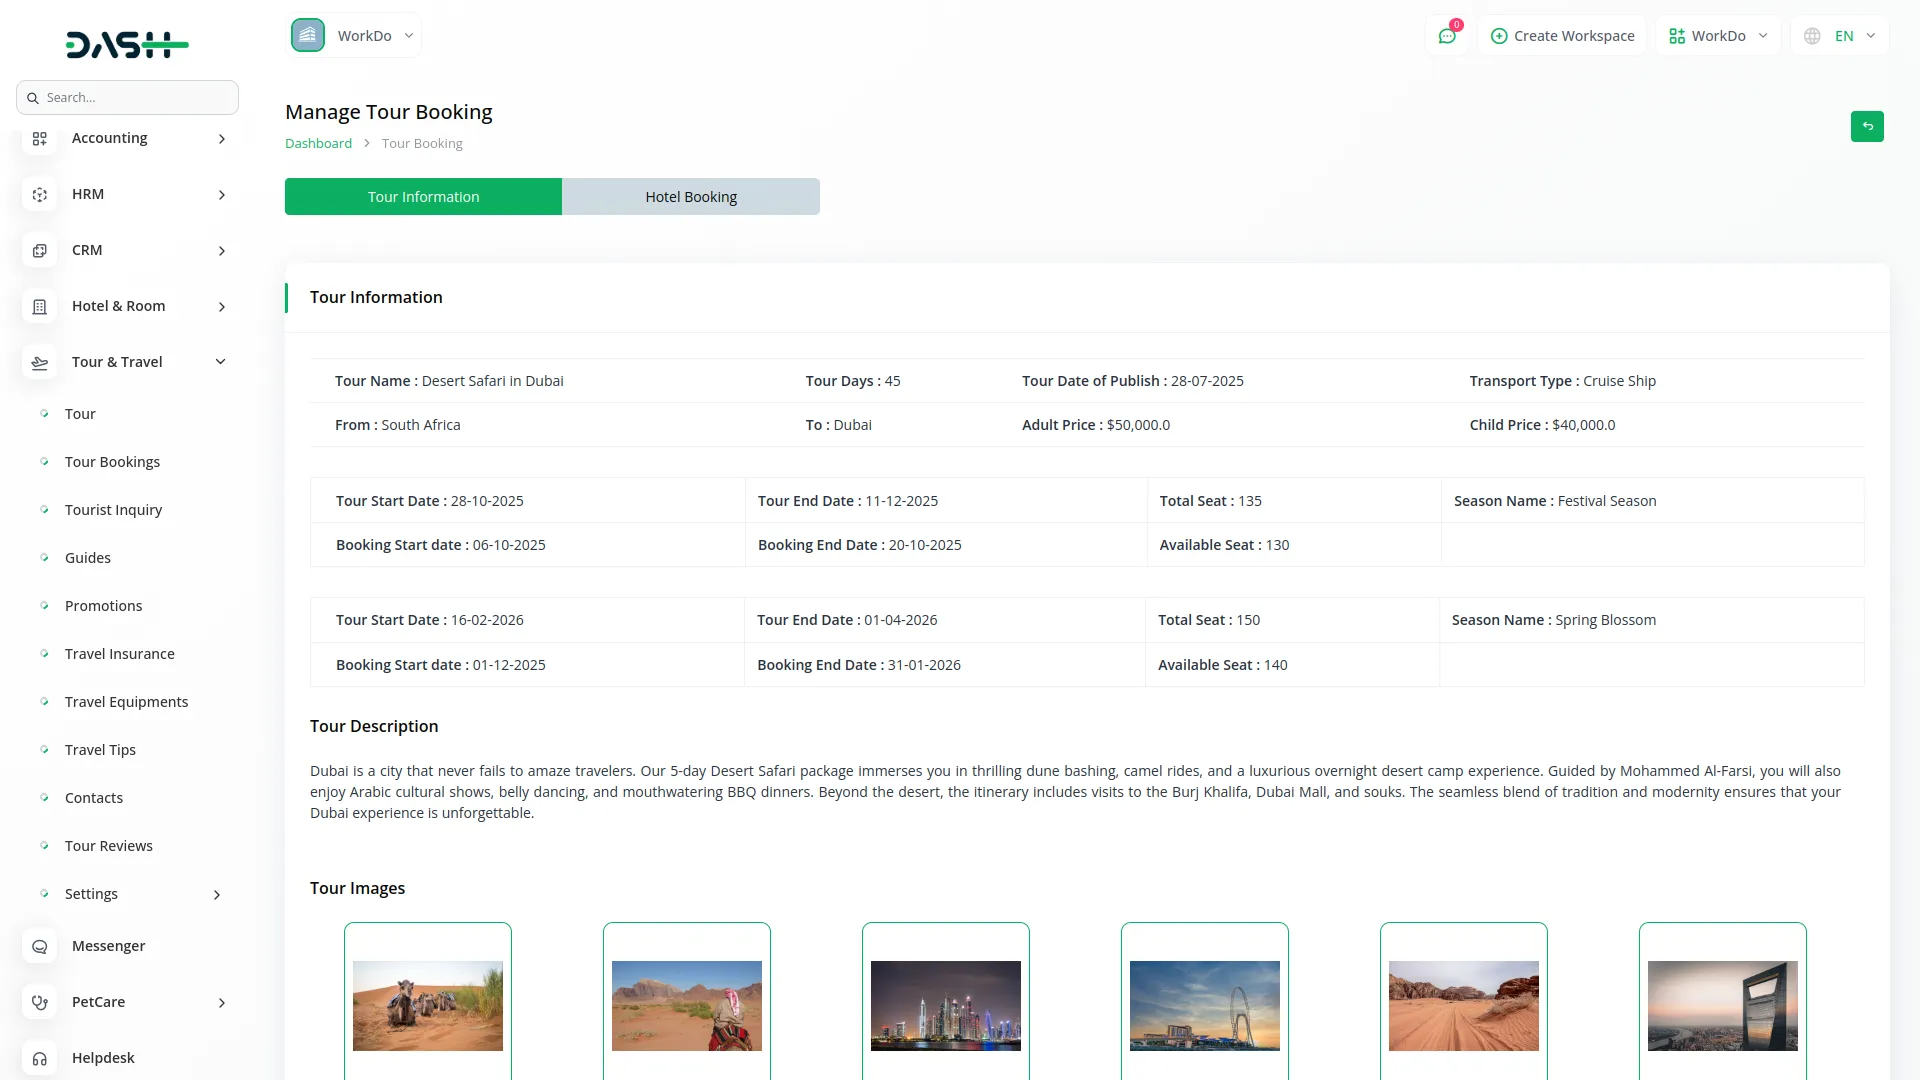Viewport: 1920px width, 1080px height.
Task: Select the Helpdesk headset icon
Action: [39, 1058]
